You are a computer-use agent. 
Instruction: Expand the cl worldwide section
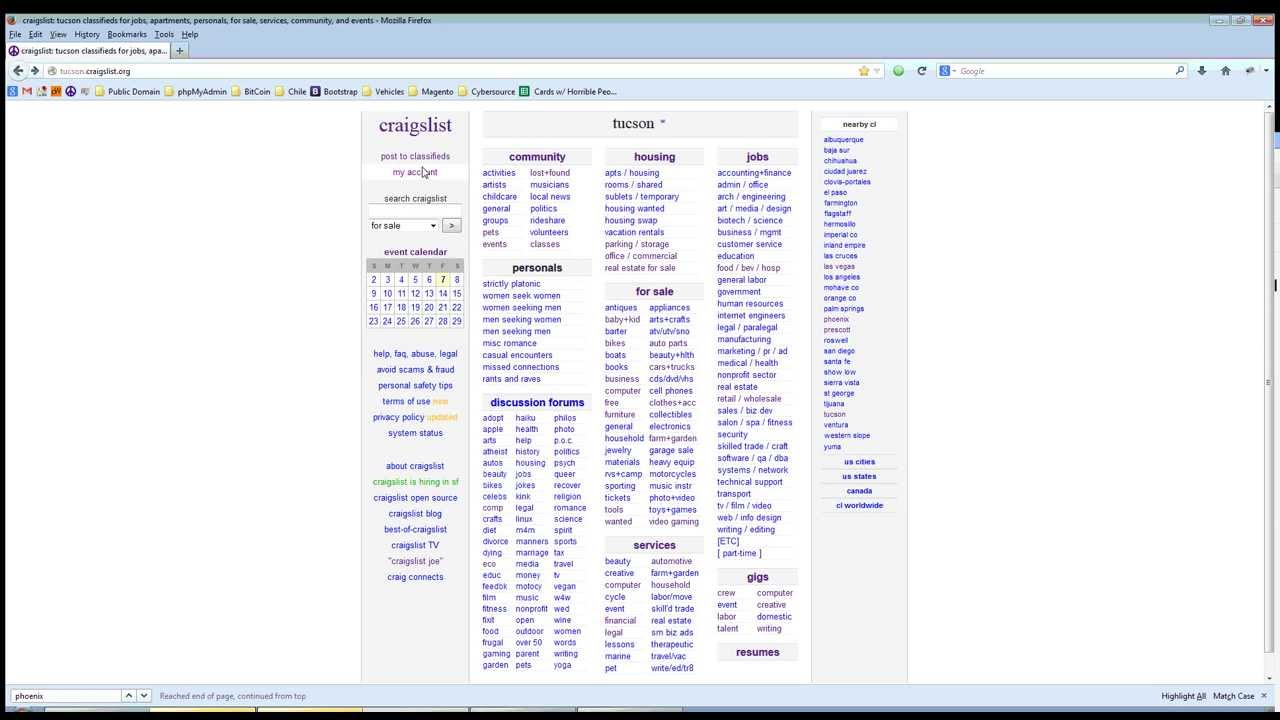click(x=859, y=505)
